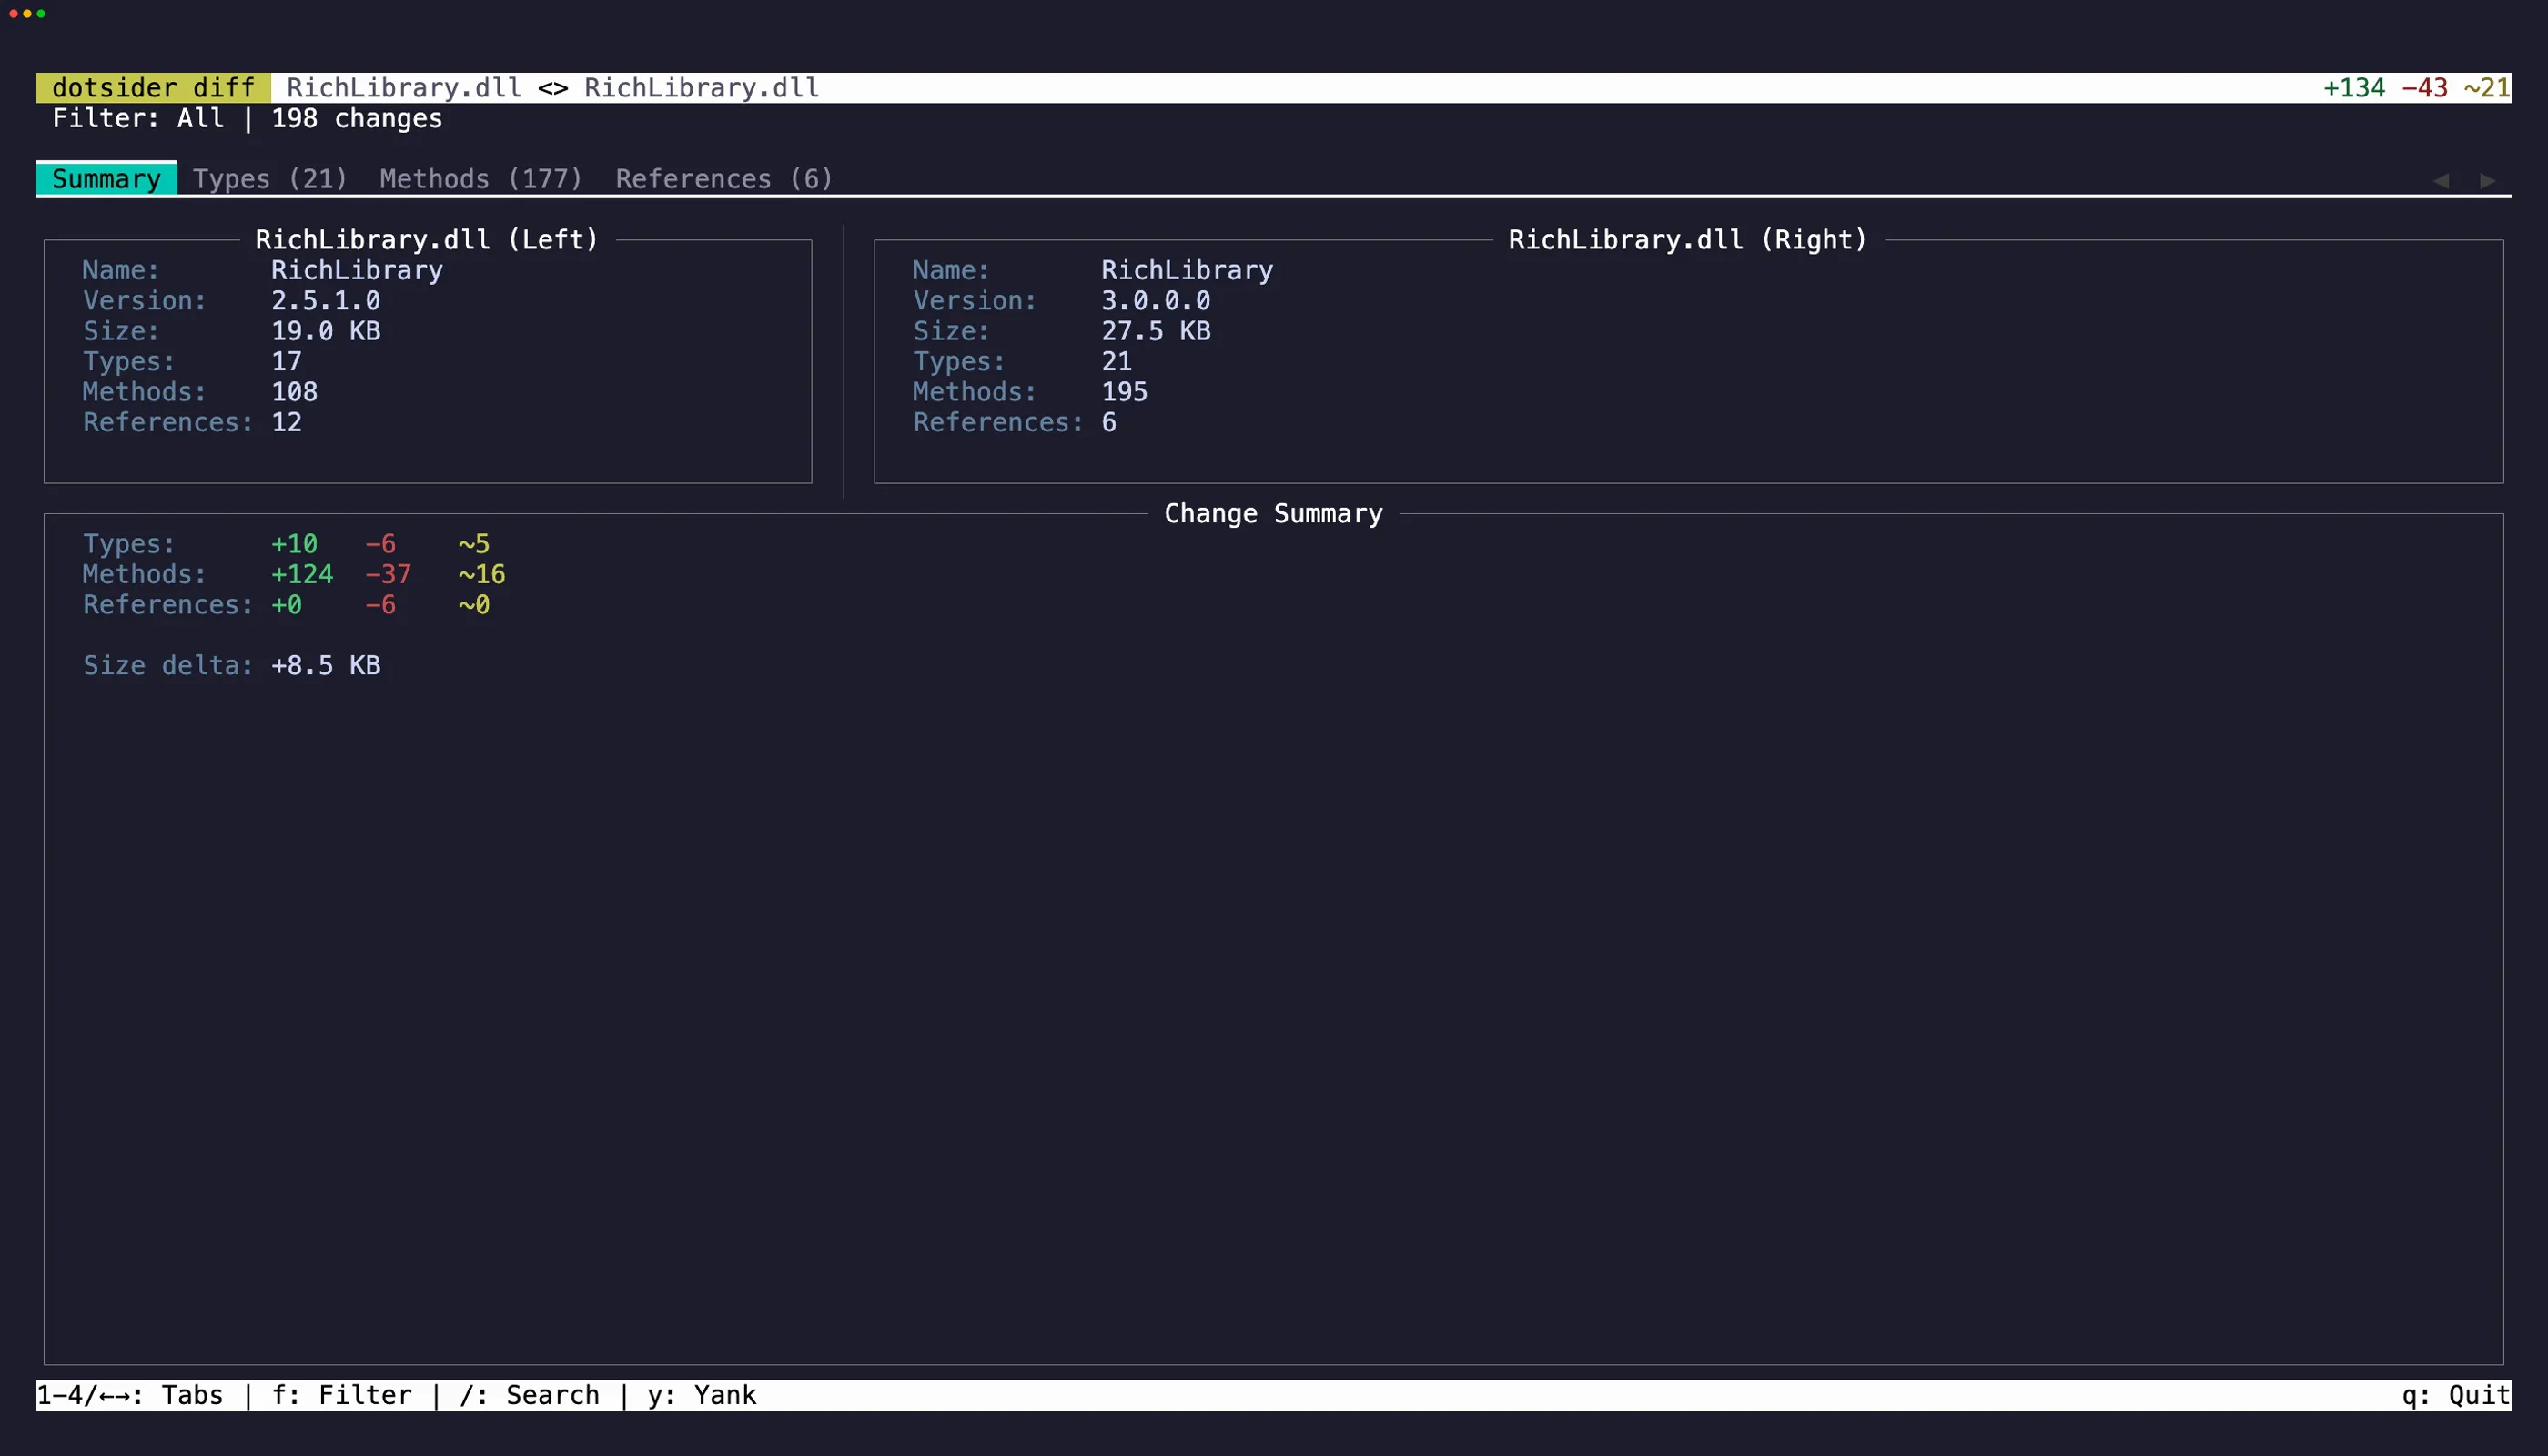Click the +124 added methods count
Screen dimensions: 2548x1456
[x=302, y=575]
